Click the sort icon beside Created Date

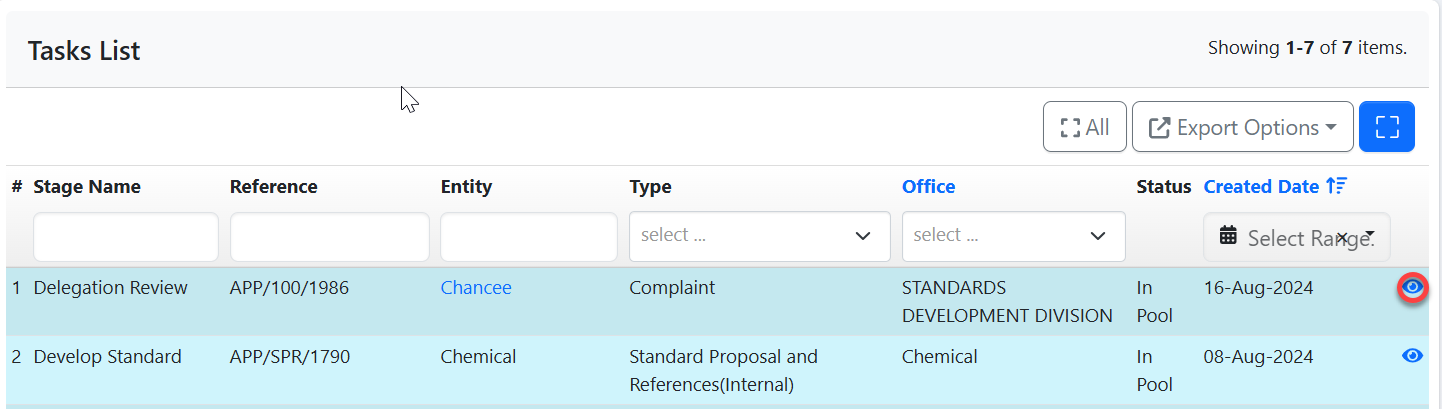coord(1336,186)
